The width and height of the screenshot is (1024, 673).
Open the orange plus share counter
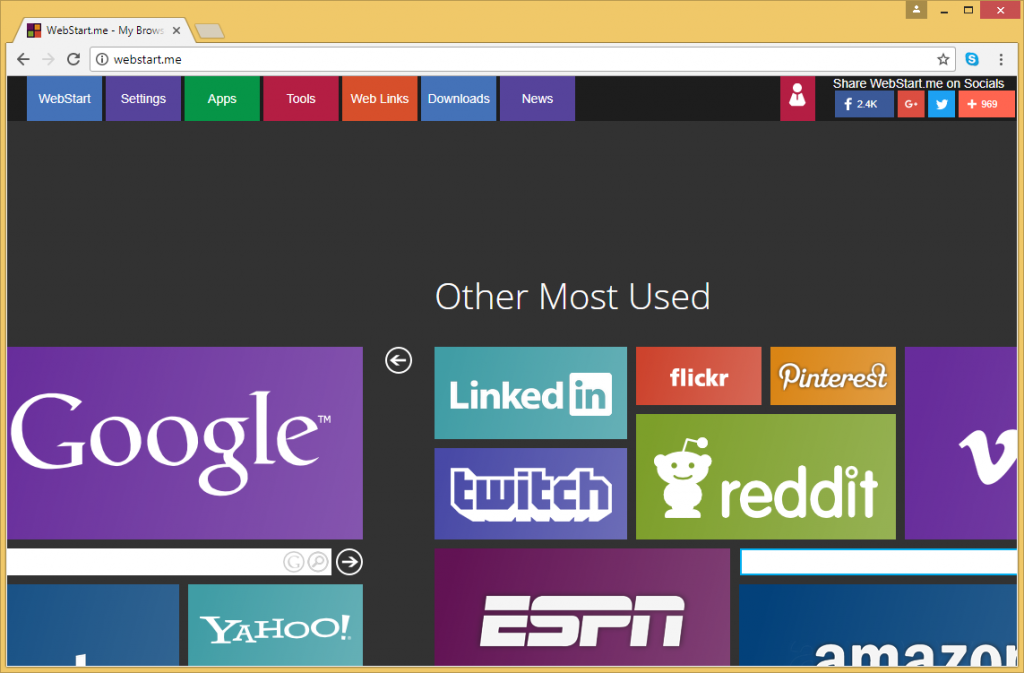[986, 104]
